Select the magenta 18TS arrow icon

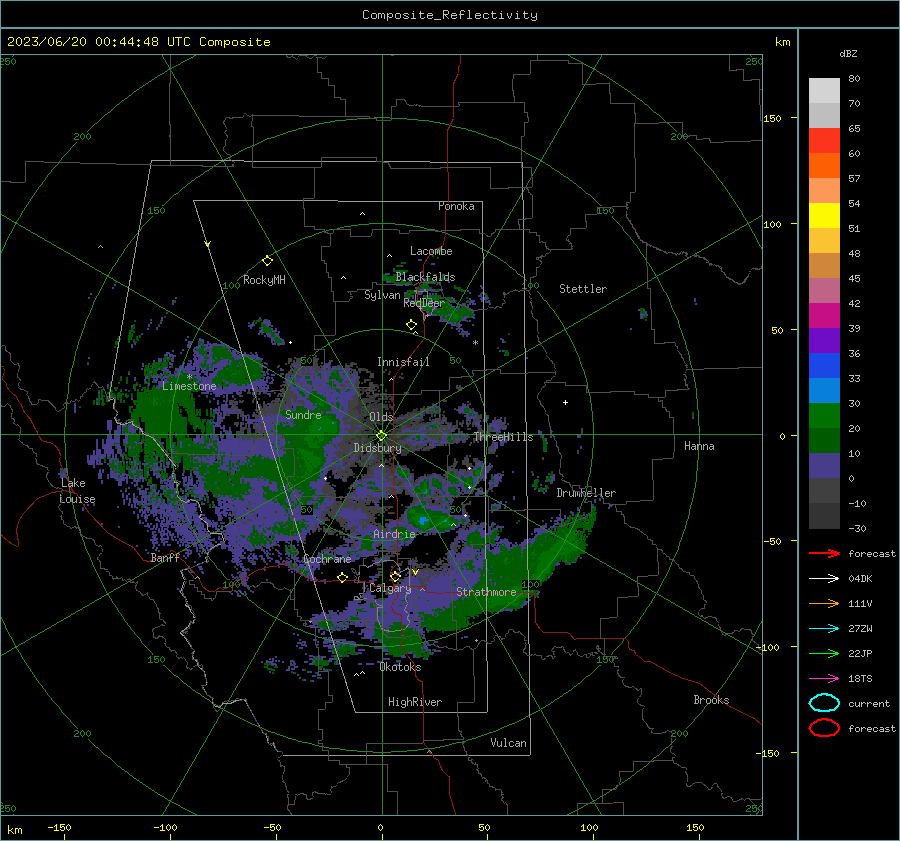point(824,679)
